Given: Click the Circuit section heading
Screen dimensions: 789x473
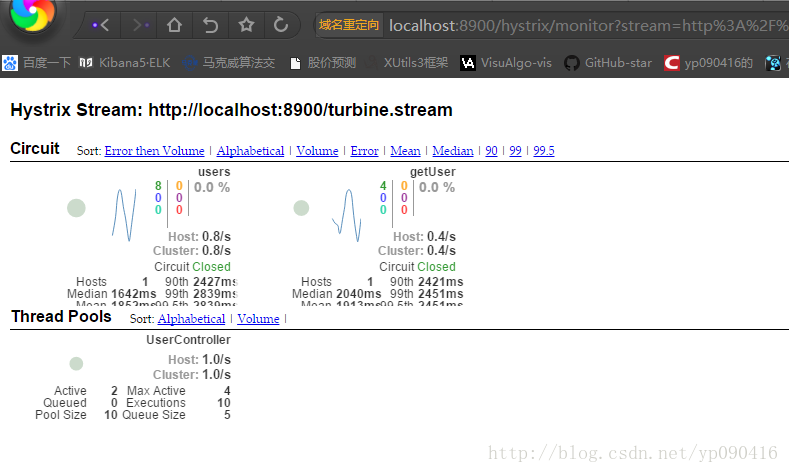Looking at the screenshot, I should 35,148.
